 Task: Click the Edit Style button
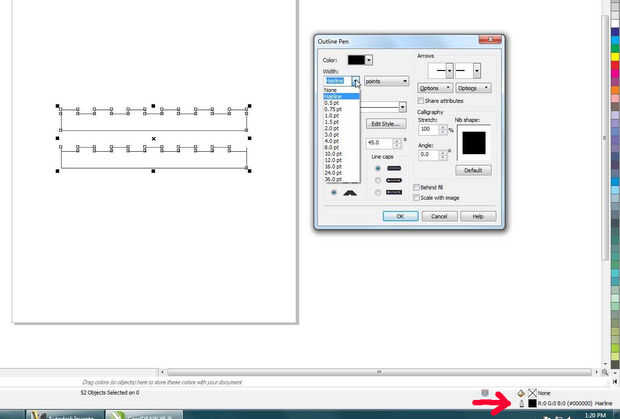(386, 124)
